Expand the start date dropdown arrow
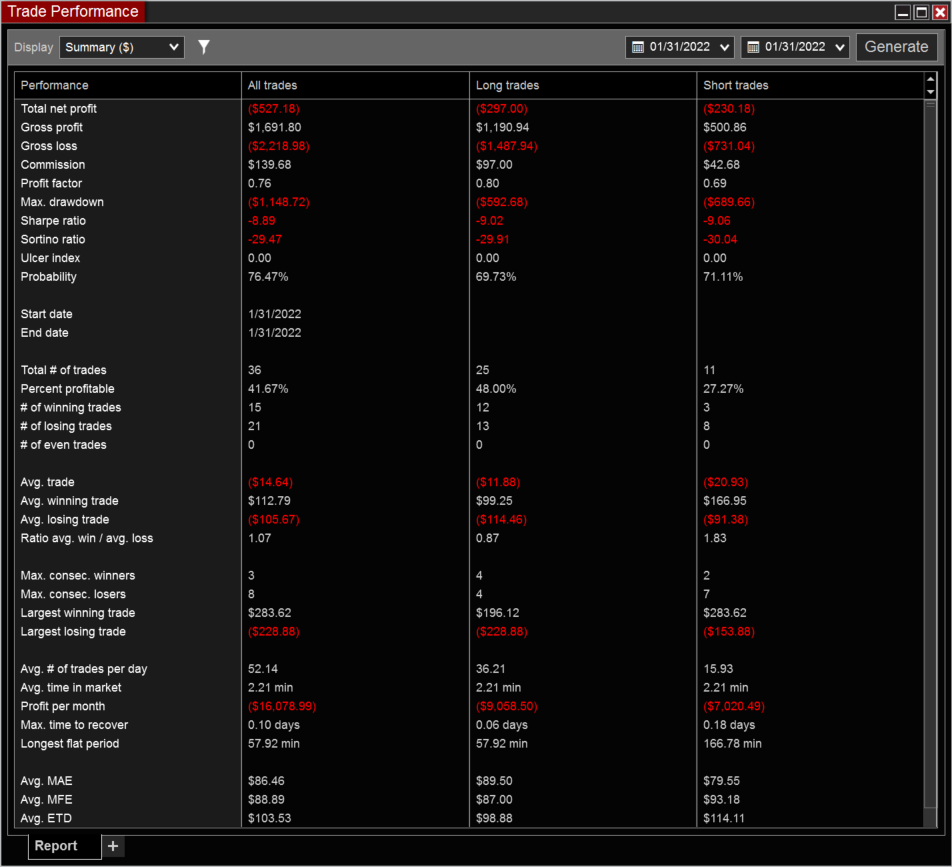Image resolution: width=952 pixels, height=867 pixels. pos(724,47)
